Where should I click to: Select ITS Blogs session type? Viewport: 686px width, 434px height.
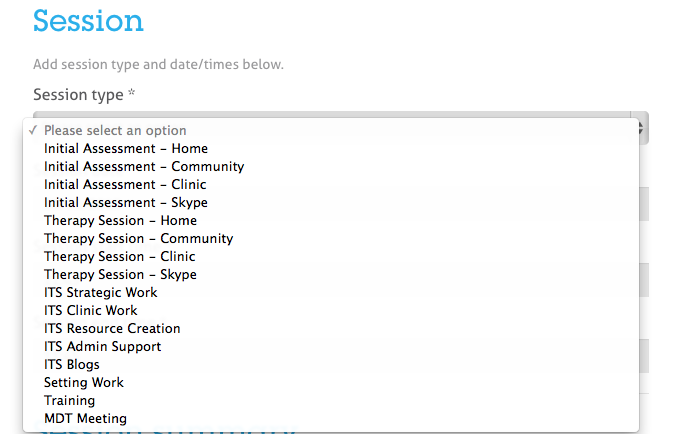pyautogui.click(x=71, y=365)
